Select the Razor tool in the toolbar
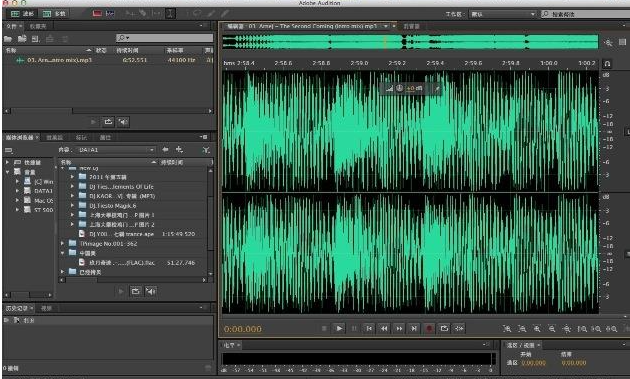The height and width of the screenshot is (379, 630). coord(143,14)
